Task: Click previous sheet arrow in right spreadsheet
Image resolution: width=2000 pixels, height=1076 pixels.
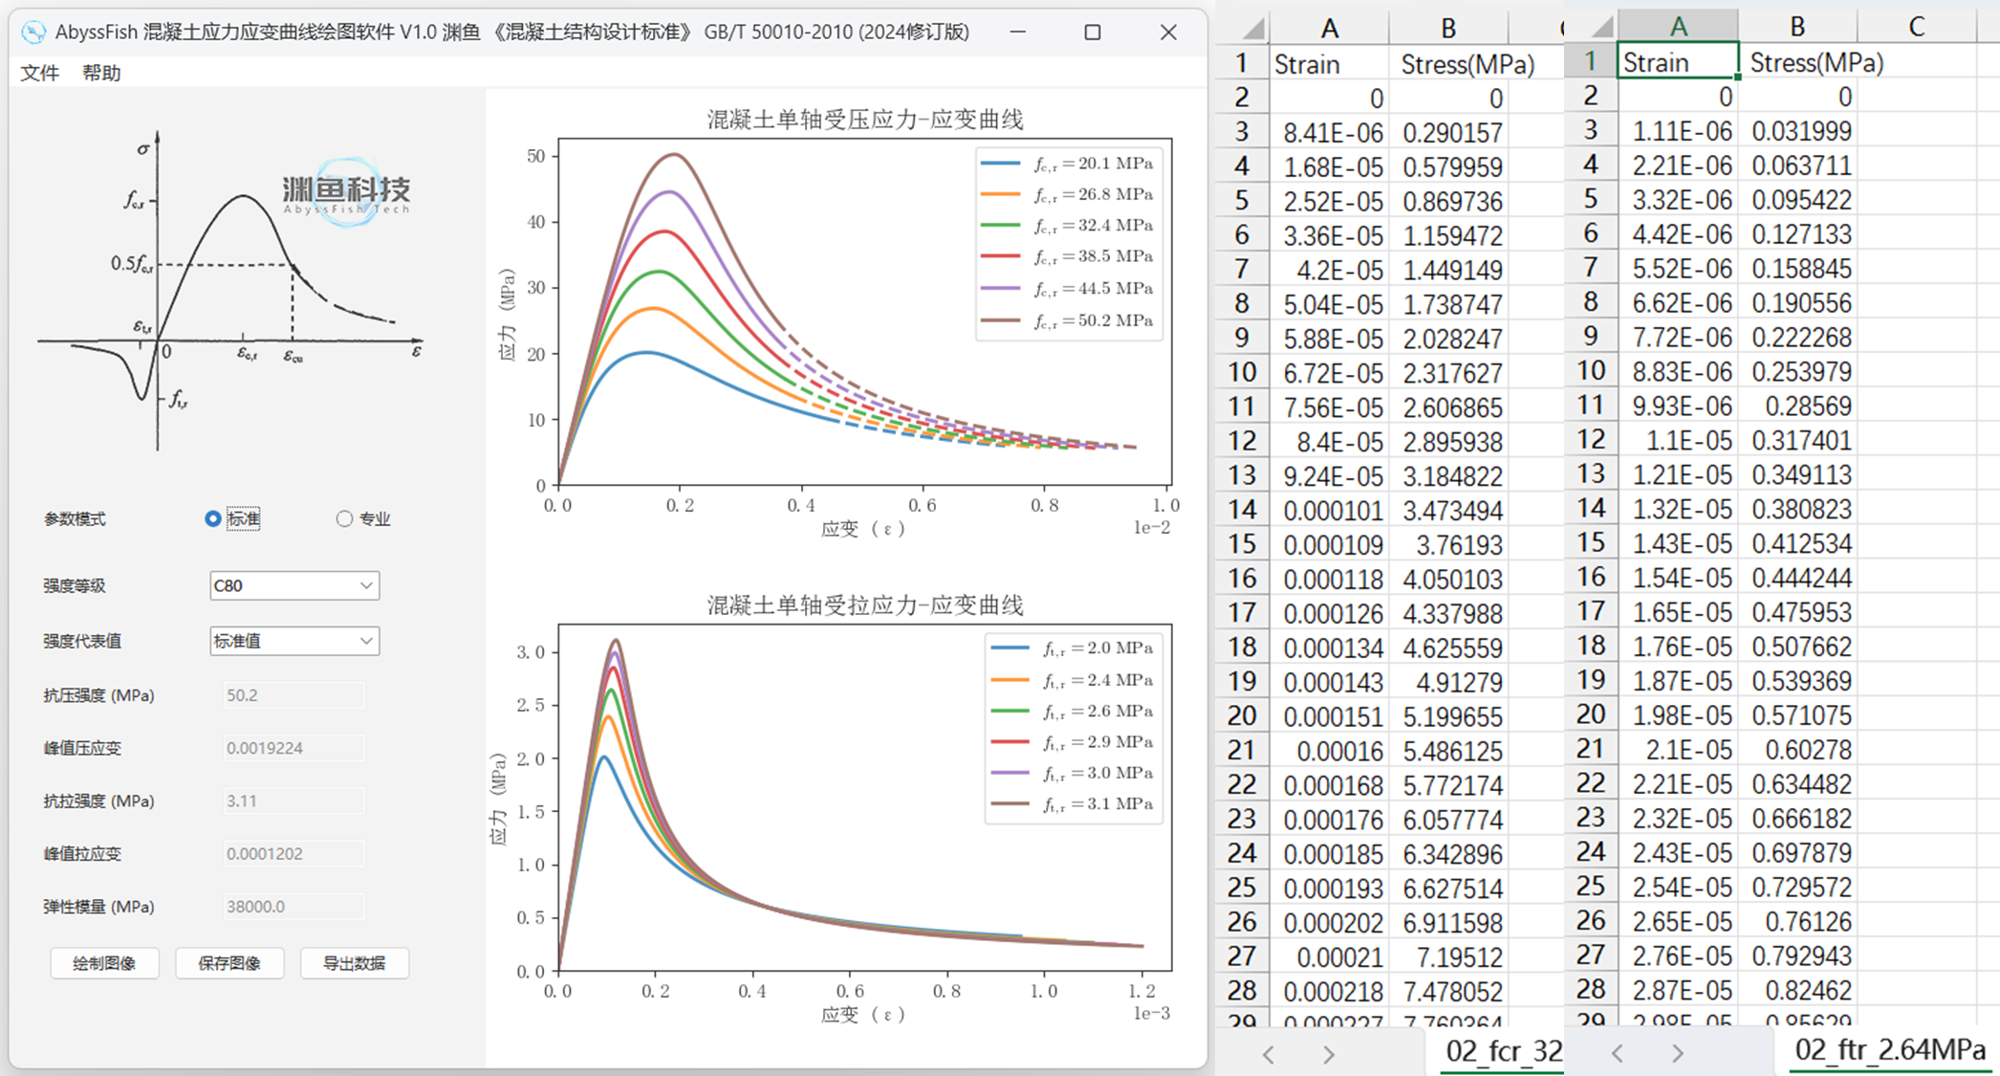Action: pyautogui.click(x=1617, y=1053)
